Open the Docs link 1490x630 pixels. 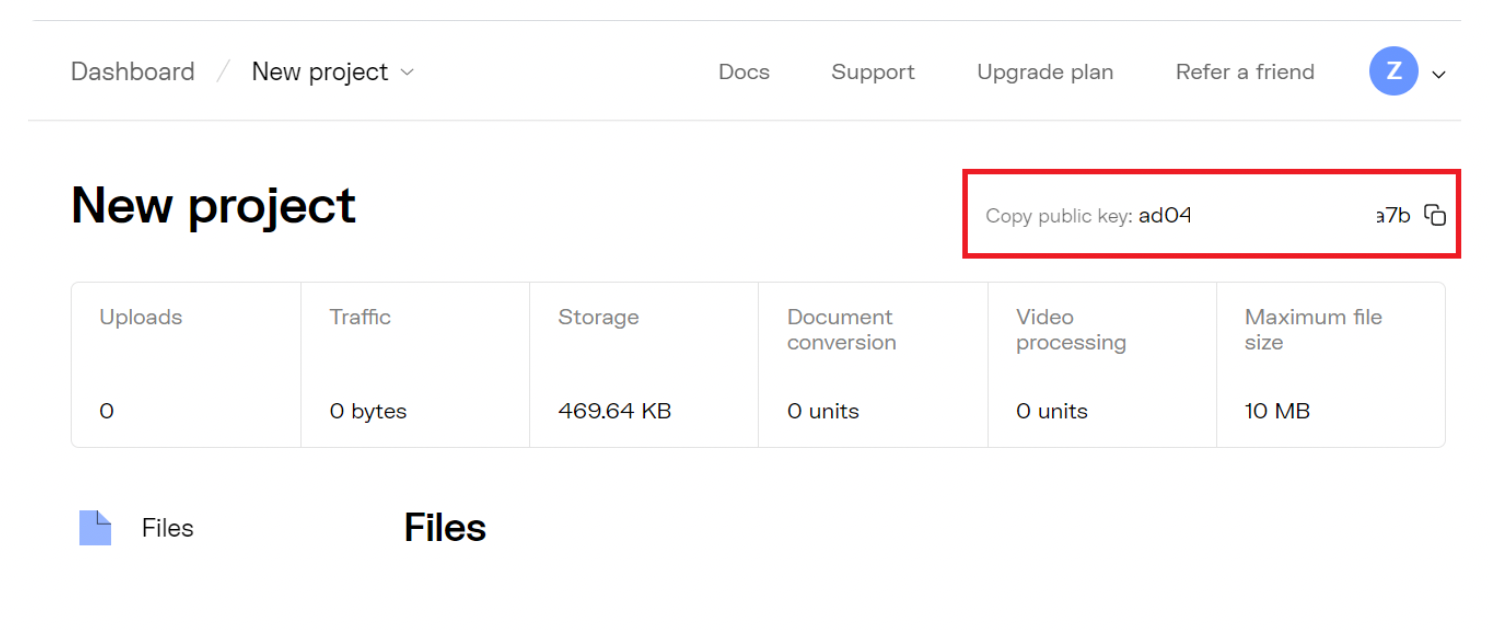tap(744, 72)
